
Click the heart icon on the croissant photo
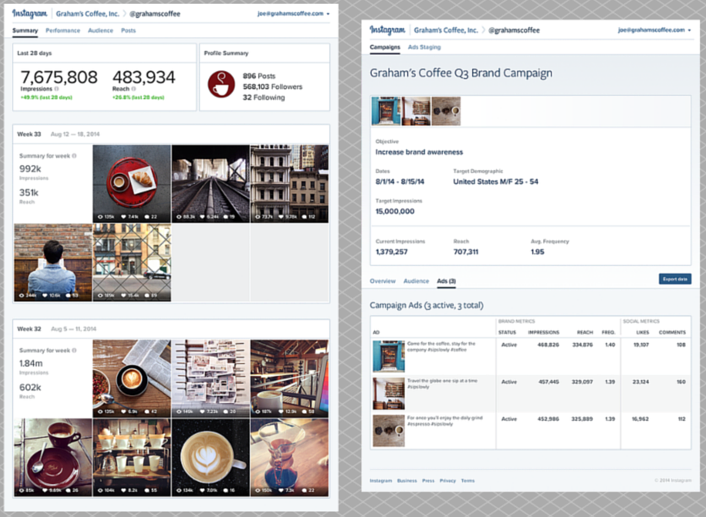coord(124,217)
